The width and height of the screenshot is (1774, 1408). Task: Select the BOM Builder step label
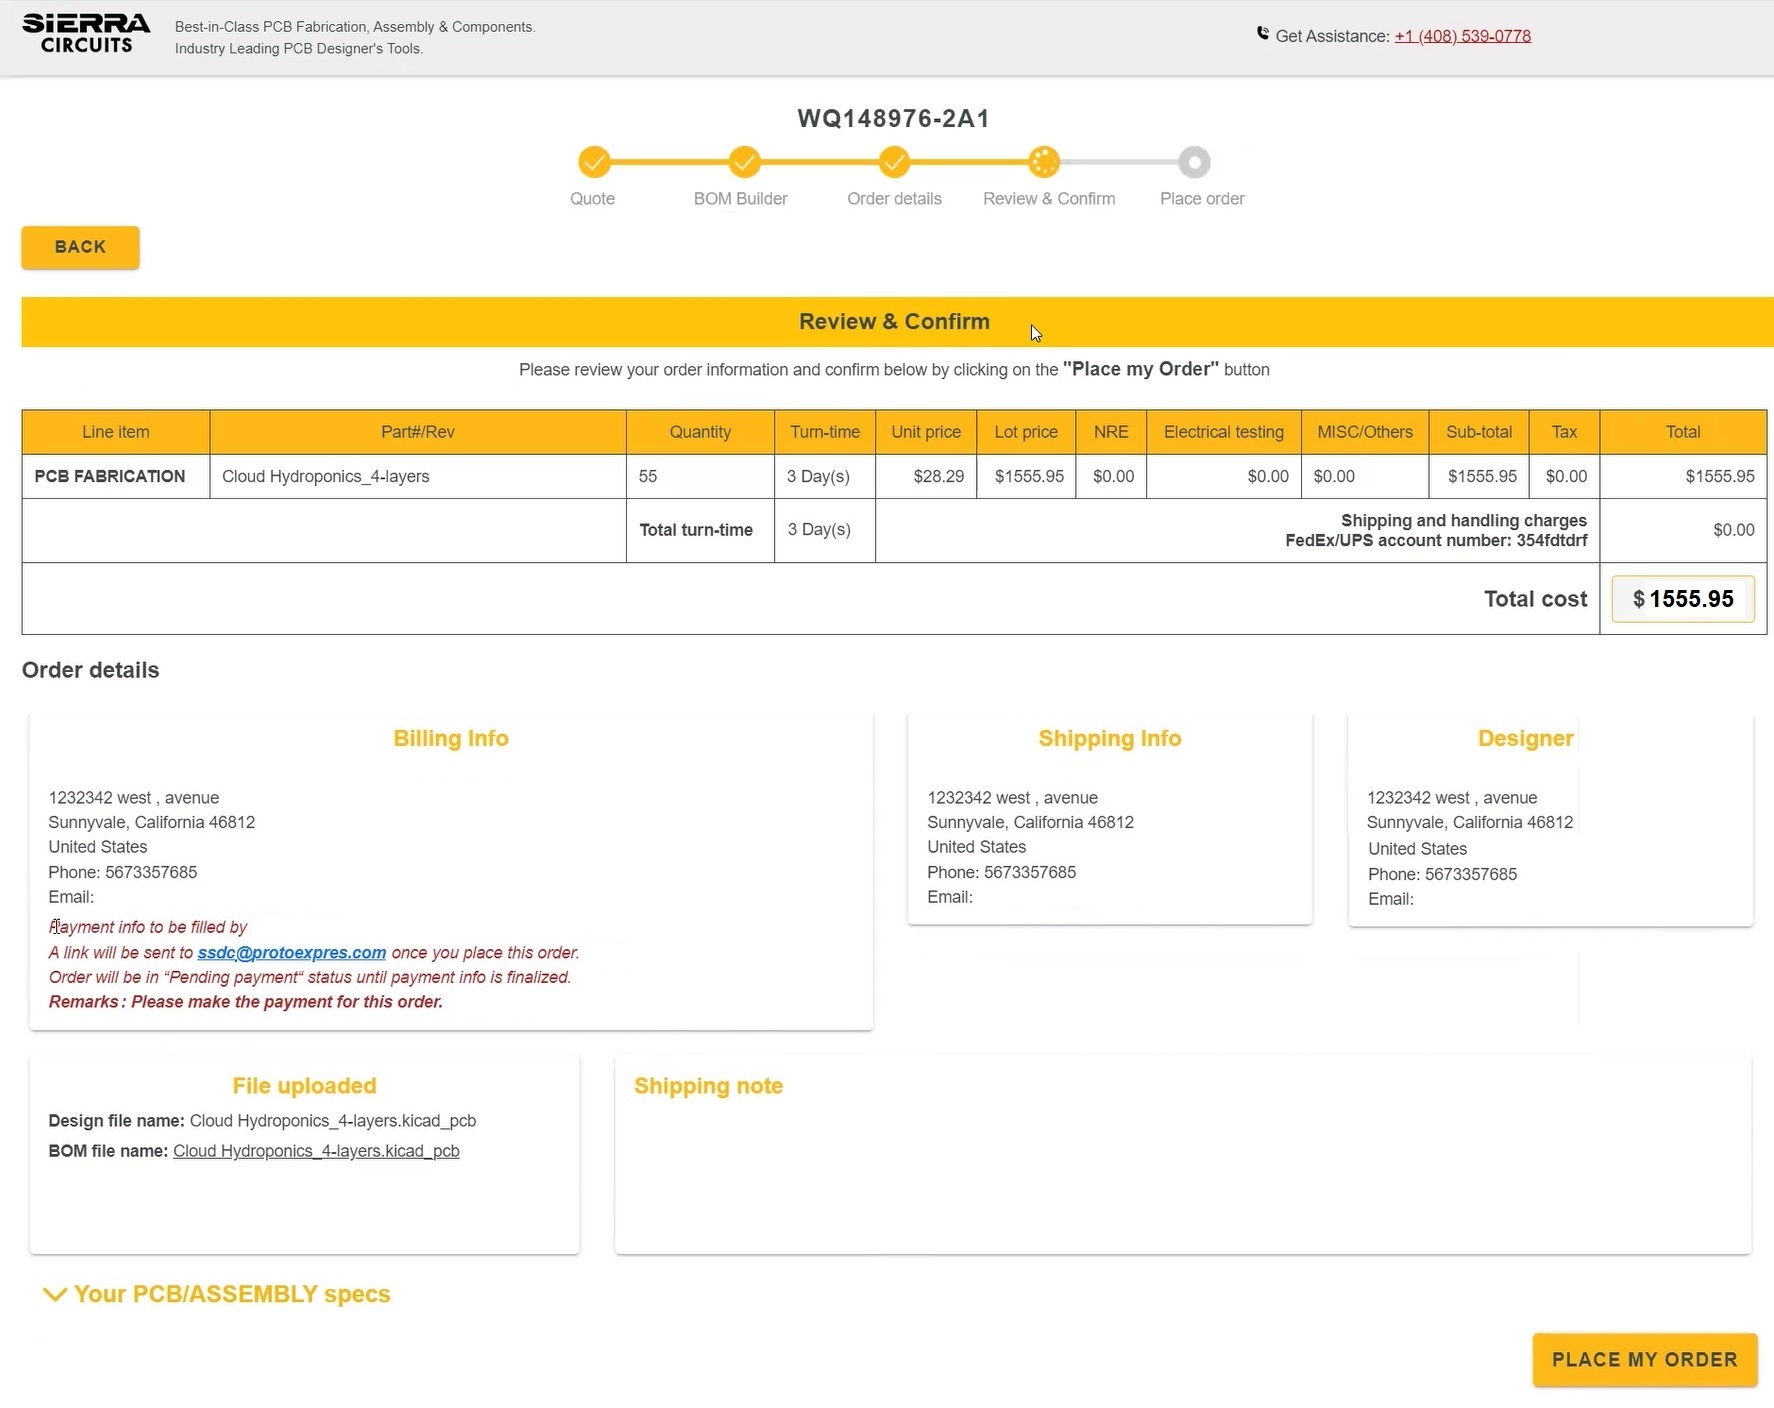[741, 199]
